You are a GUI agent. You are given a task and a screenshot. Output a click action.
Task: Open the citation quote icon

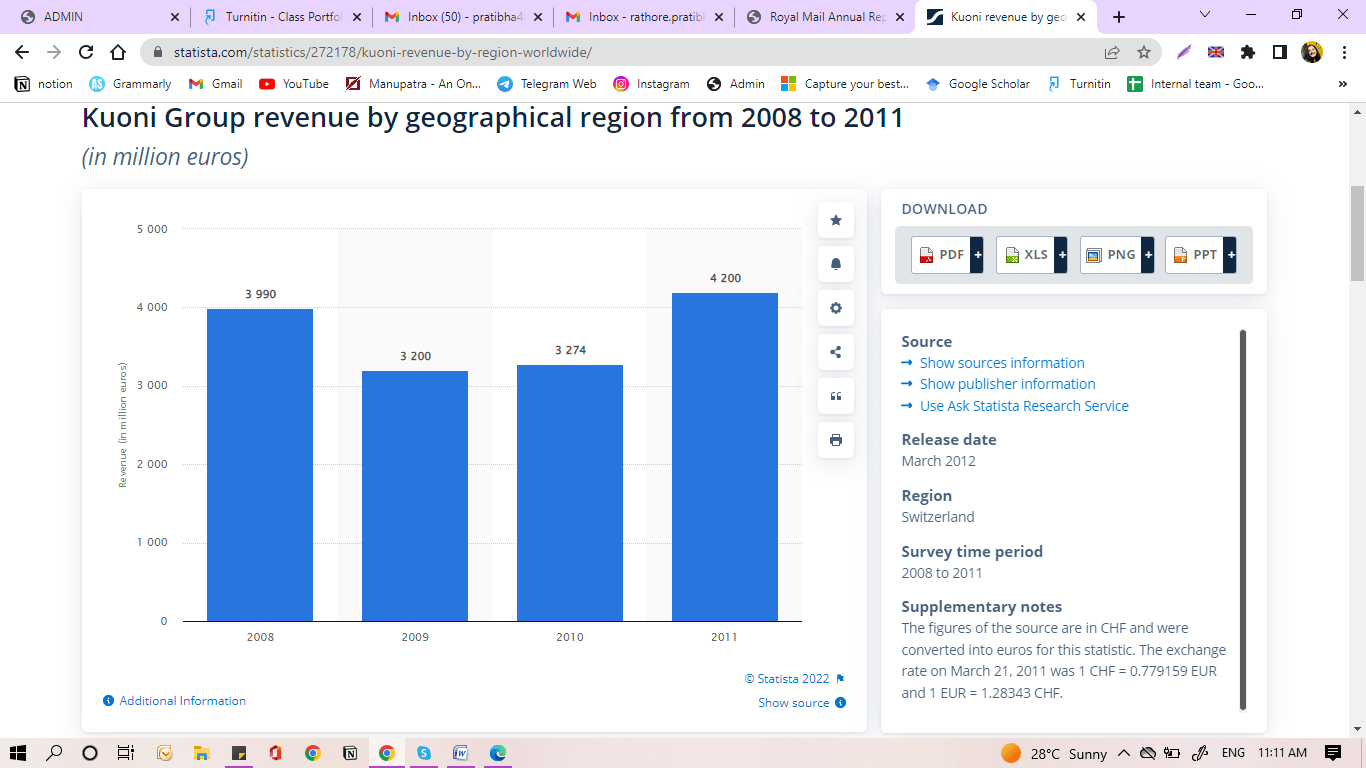click(x=835, y=396)
